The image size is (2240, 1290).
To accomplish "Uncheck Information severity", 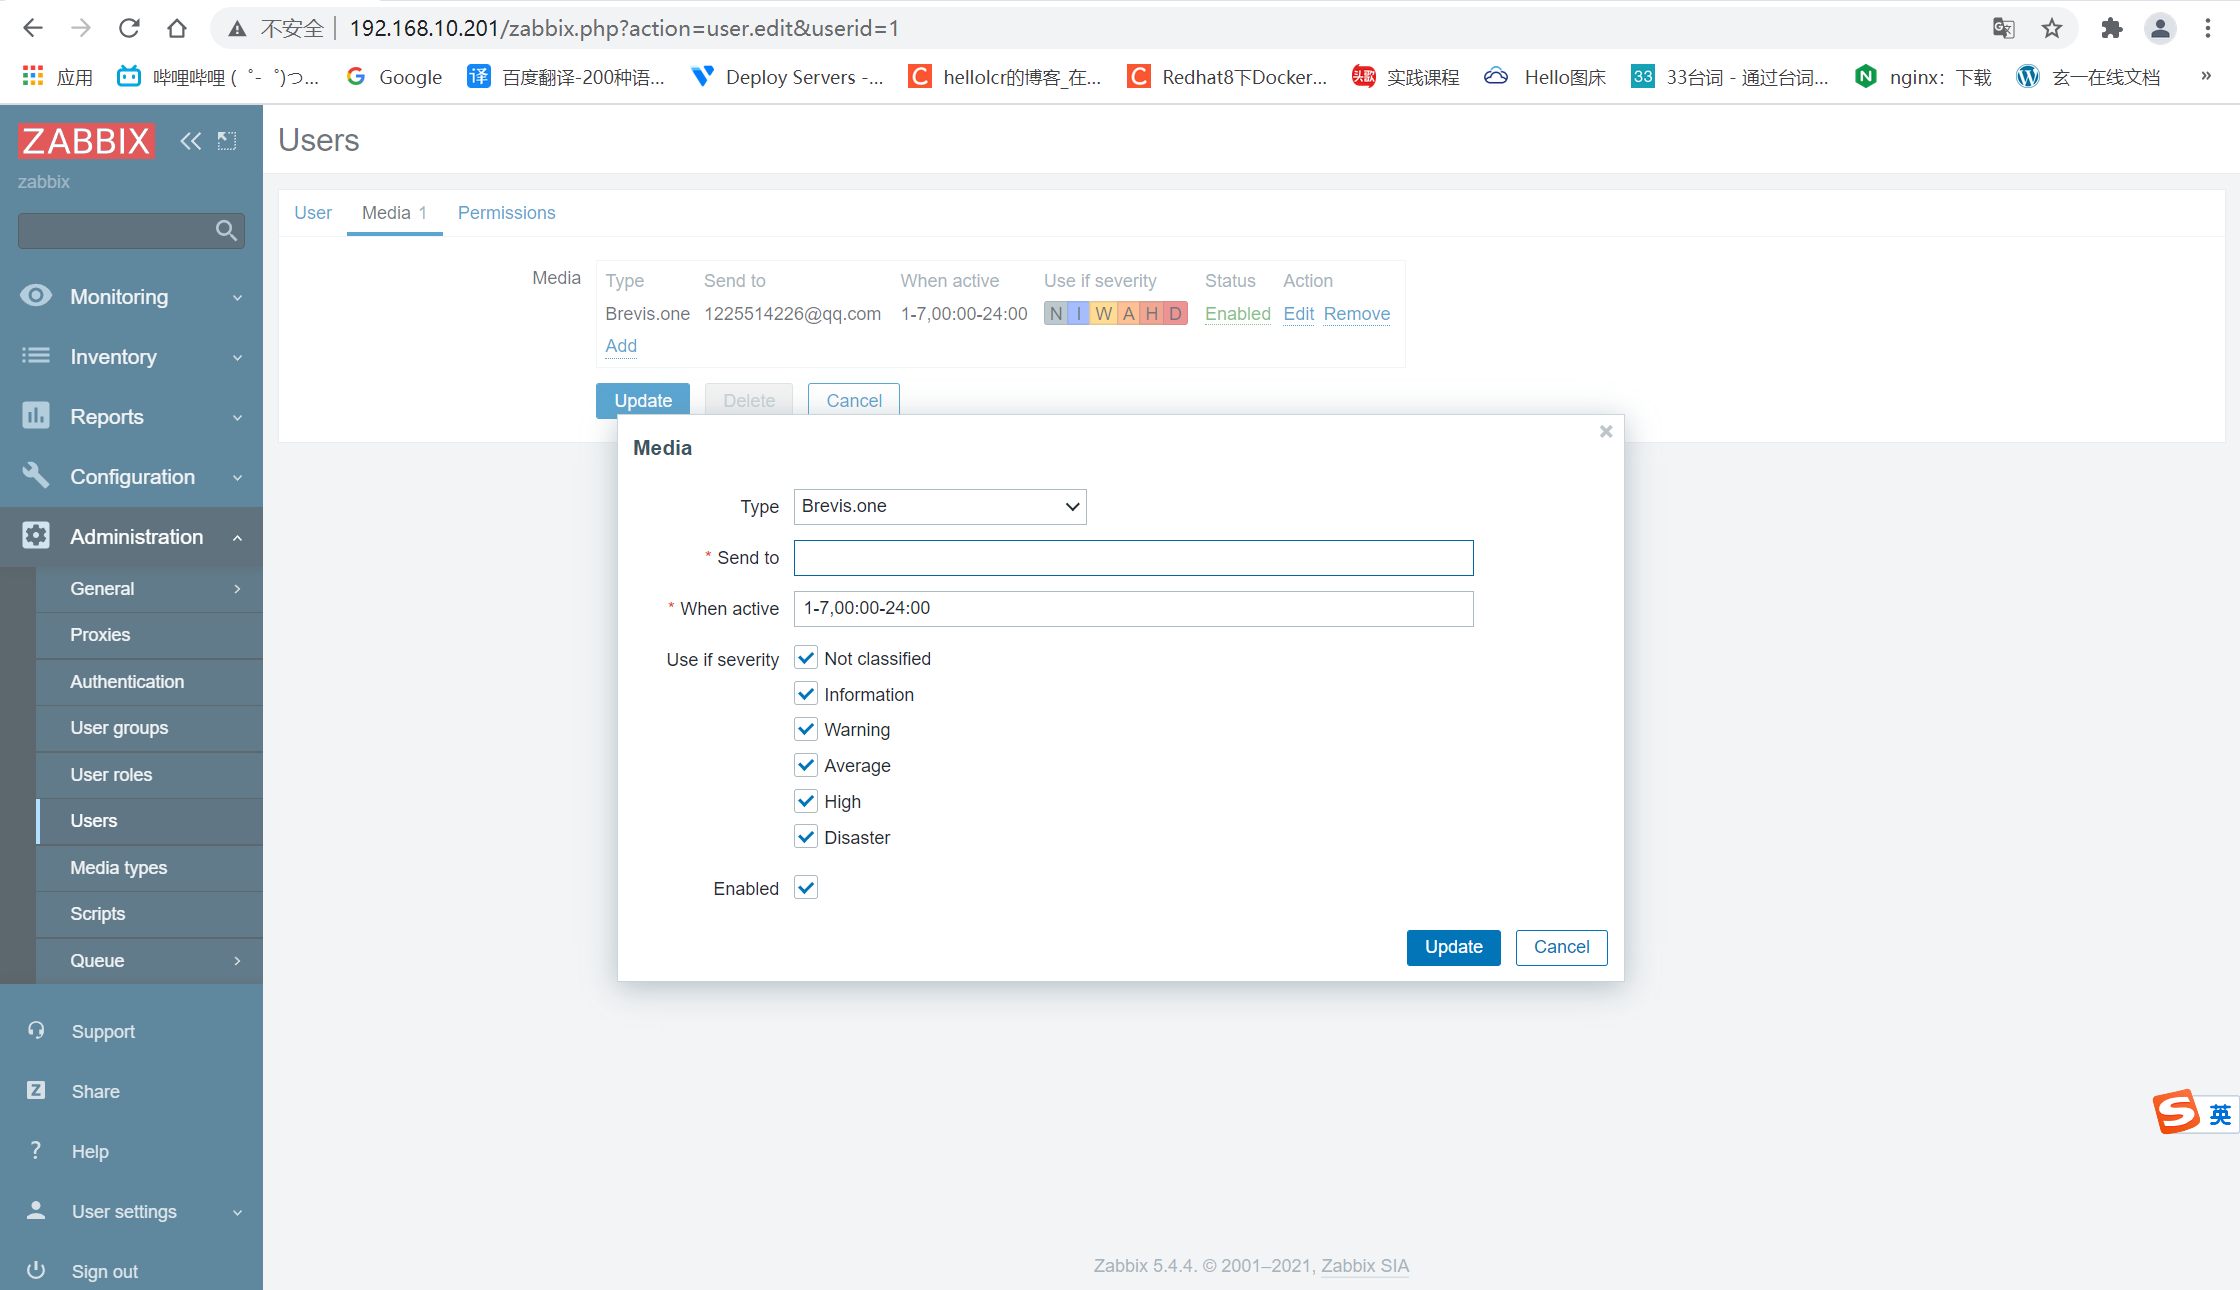I will (x=806, y=694).
